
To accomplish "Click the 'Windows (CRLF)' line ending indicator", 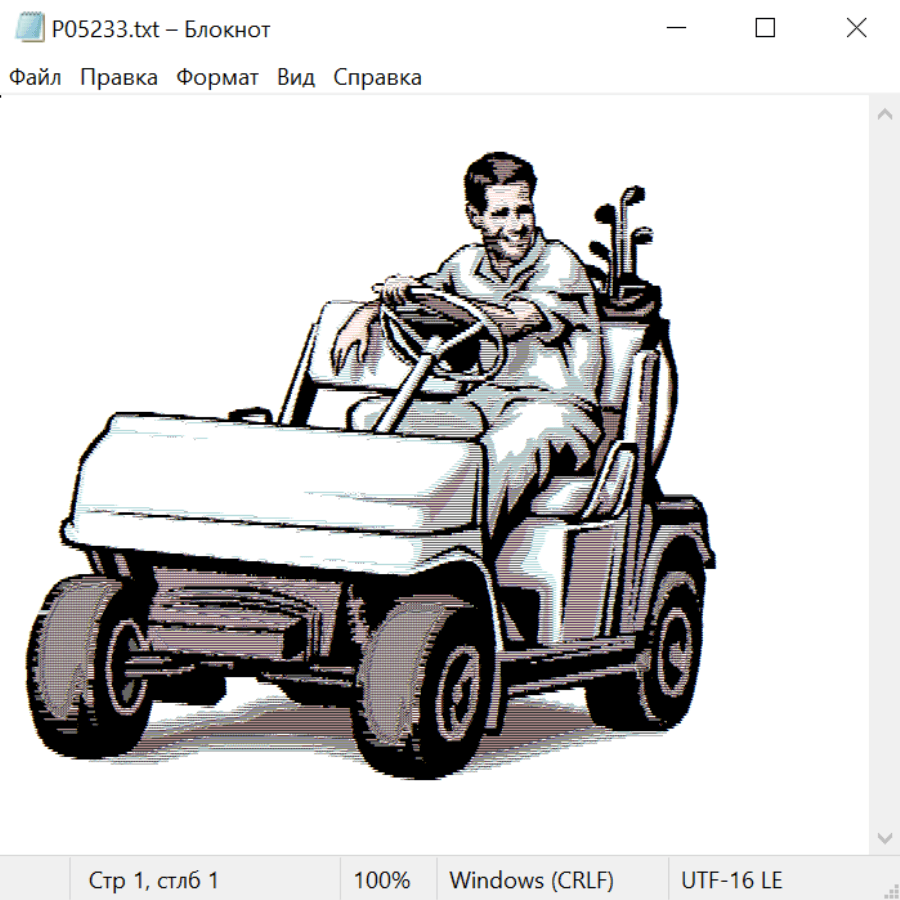I will tap(531, 880).
